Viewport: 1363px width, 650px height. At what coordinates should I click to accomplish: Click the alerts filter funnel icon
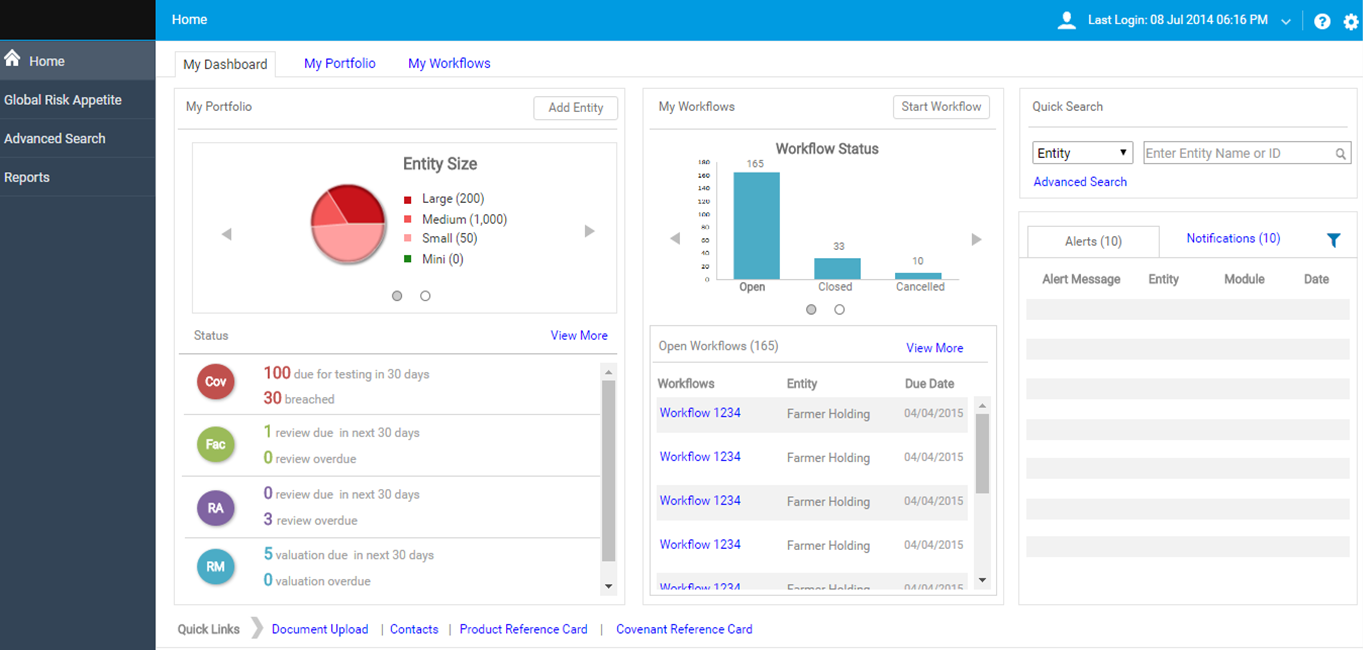coord(1333,240)
